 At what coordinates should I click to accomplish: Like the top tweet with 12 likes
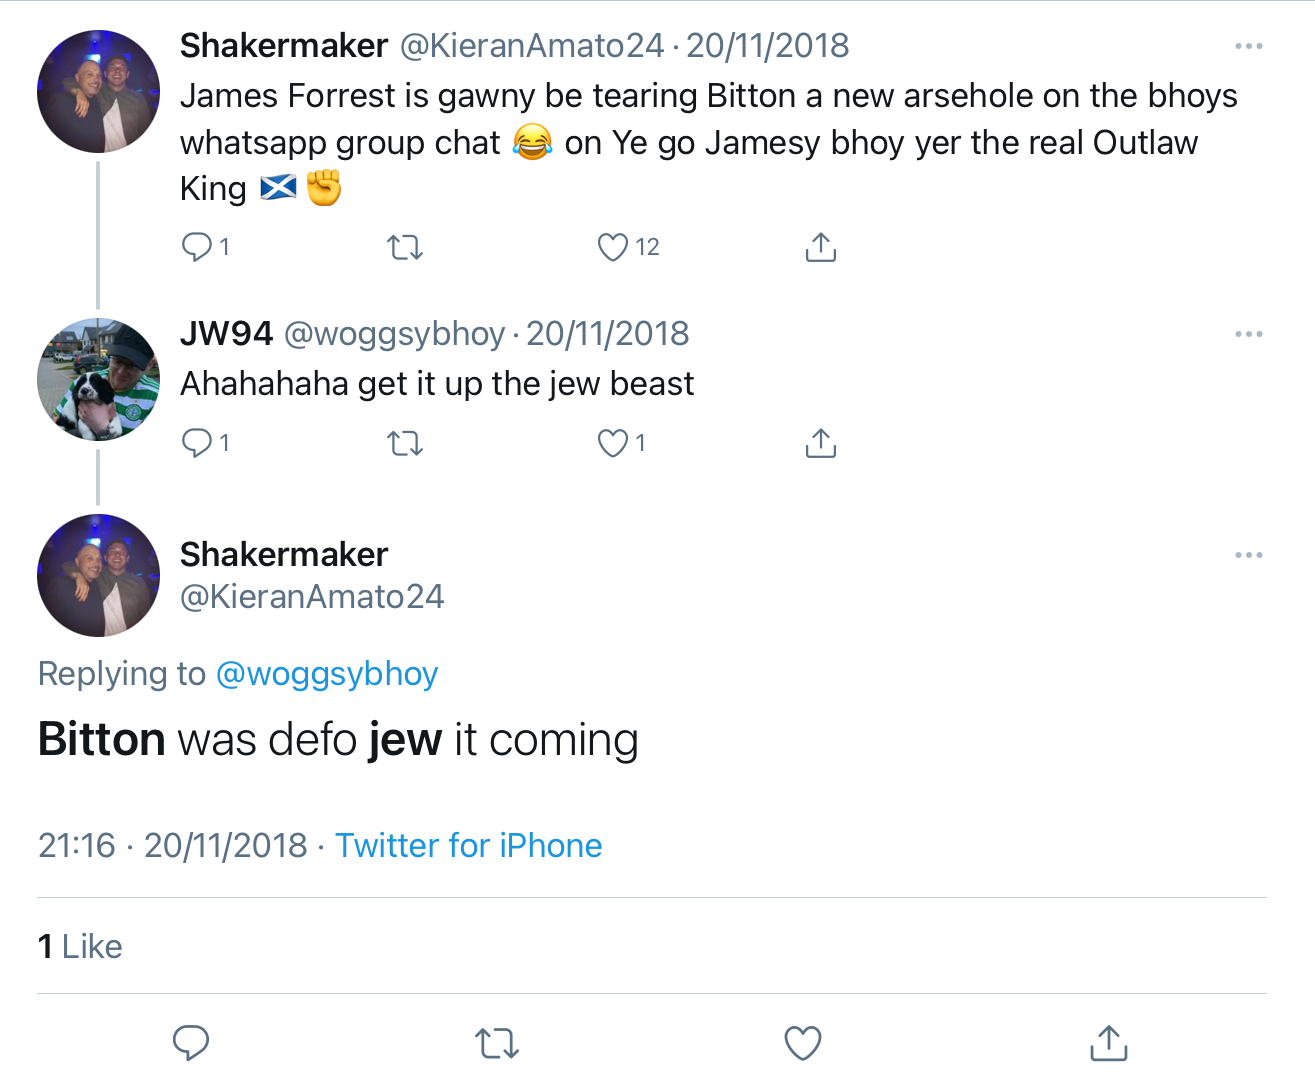click(x=613, y=247)
